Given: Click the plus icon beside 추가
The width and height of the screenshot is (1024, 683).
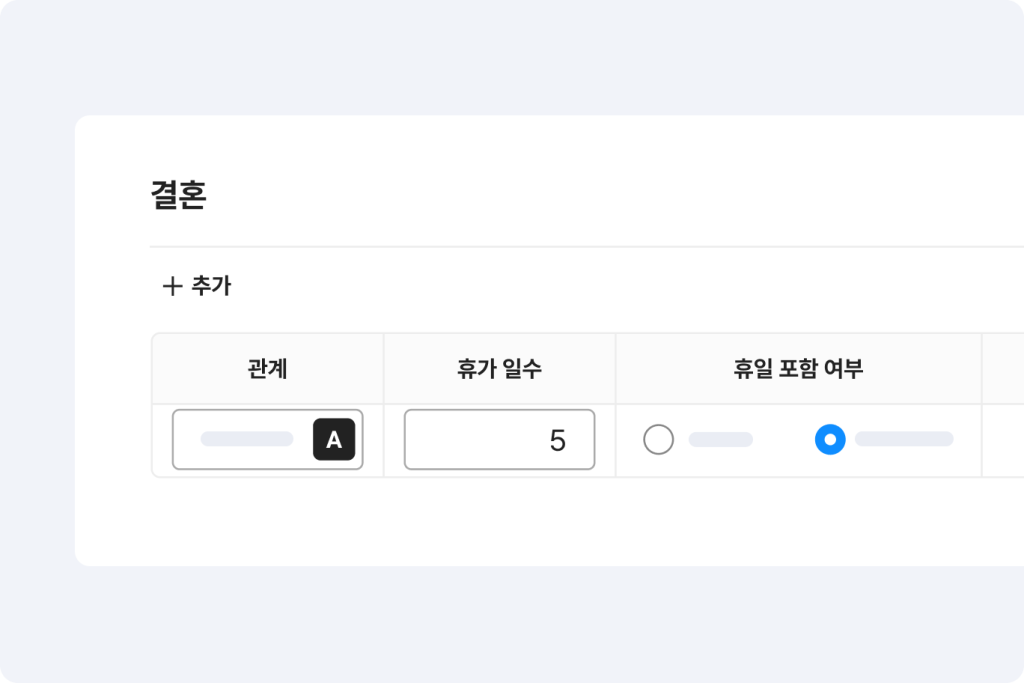Looking at the screenshot, I should point(172,287).
